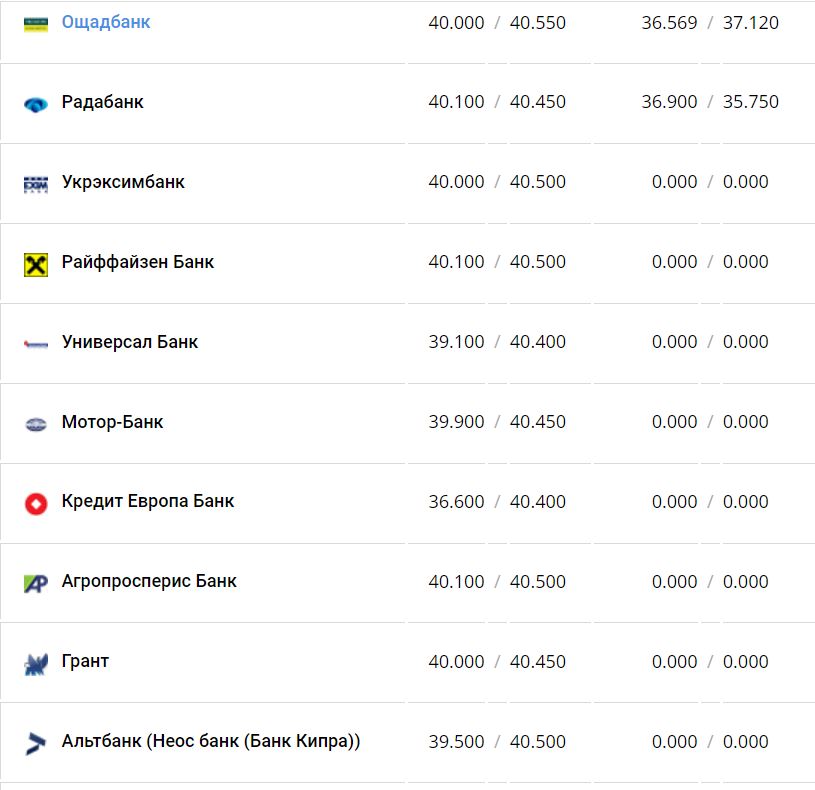Select the Альтбанк (Неос банк) name
The image size is (815, 790).
pyautogui.click(x=211, y=742)
